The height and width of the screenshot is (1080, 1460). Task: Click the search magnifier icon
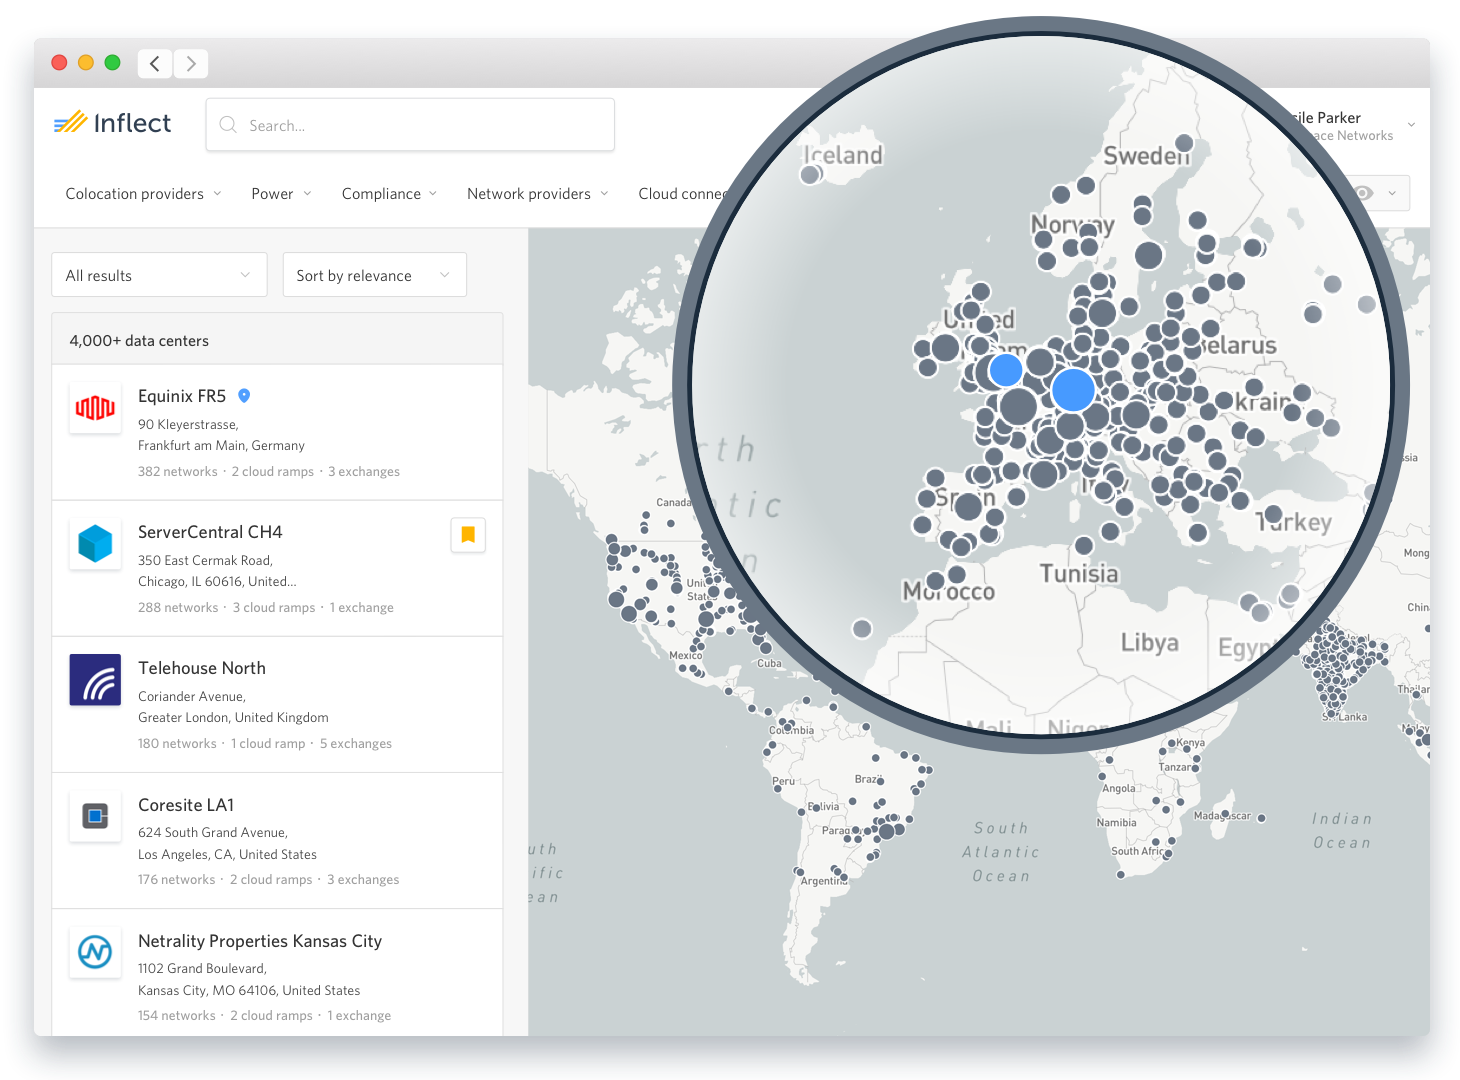click(x=228, y=125)
